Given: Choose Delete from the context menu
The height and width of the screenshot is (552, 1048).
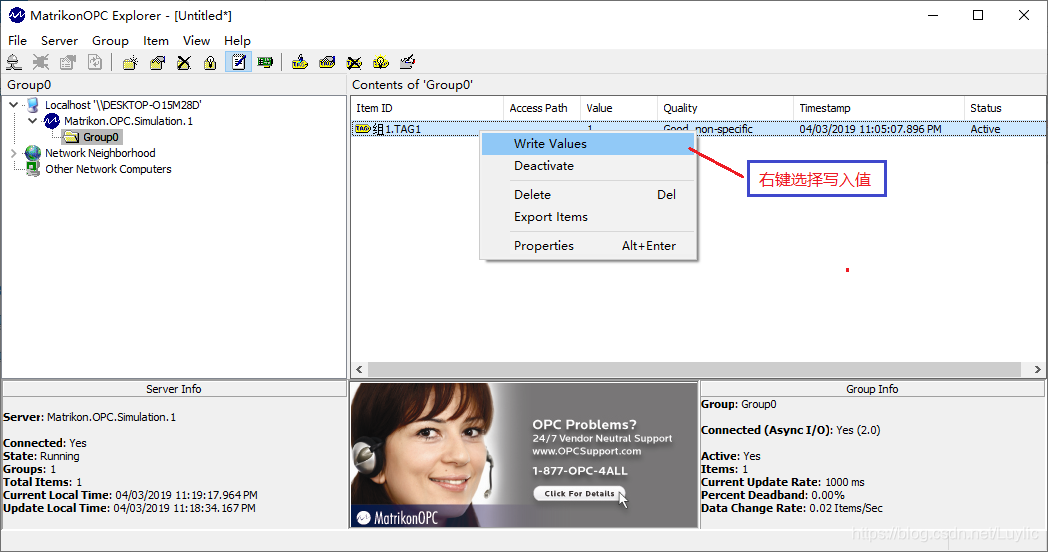Looking at the screenshot, I should [588, 194].
